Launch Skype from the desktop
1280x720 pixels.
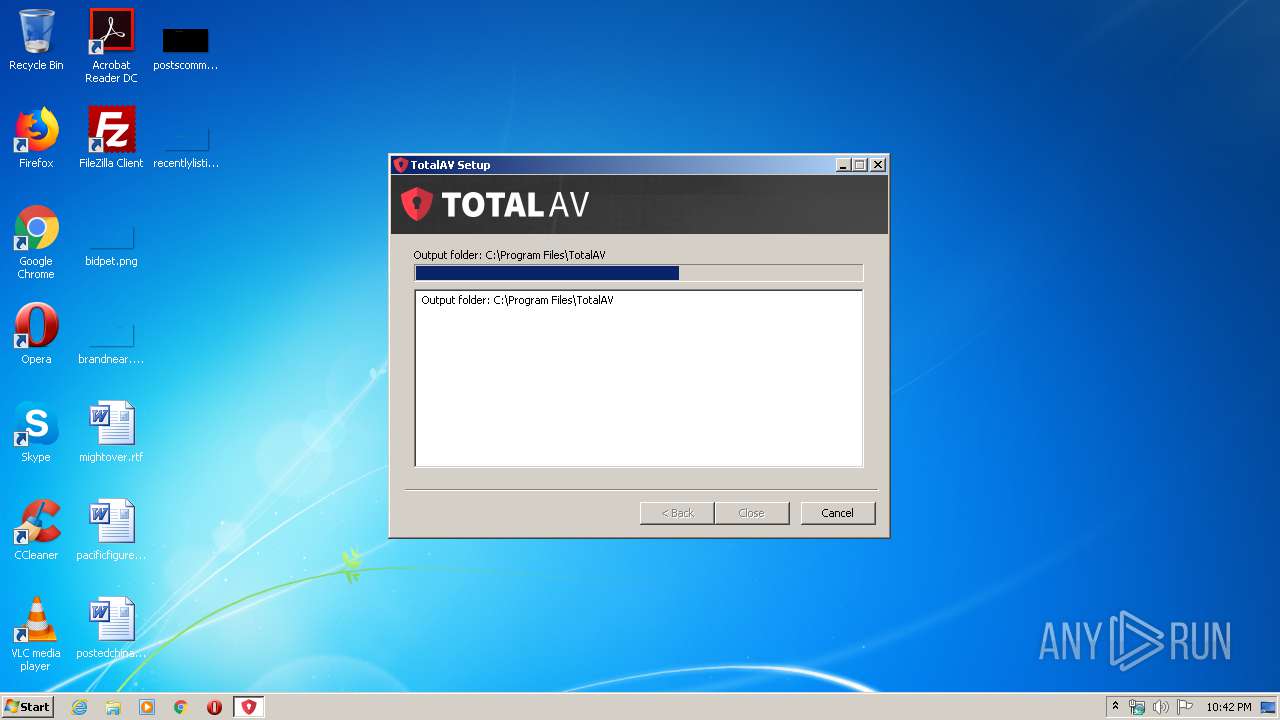click(36, 432)
